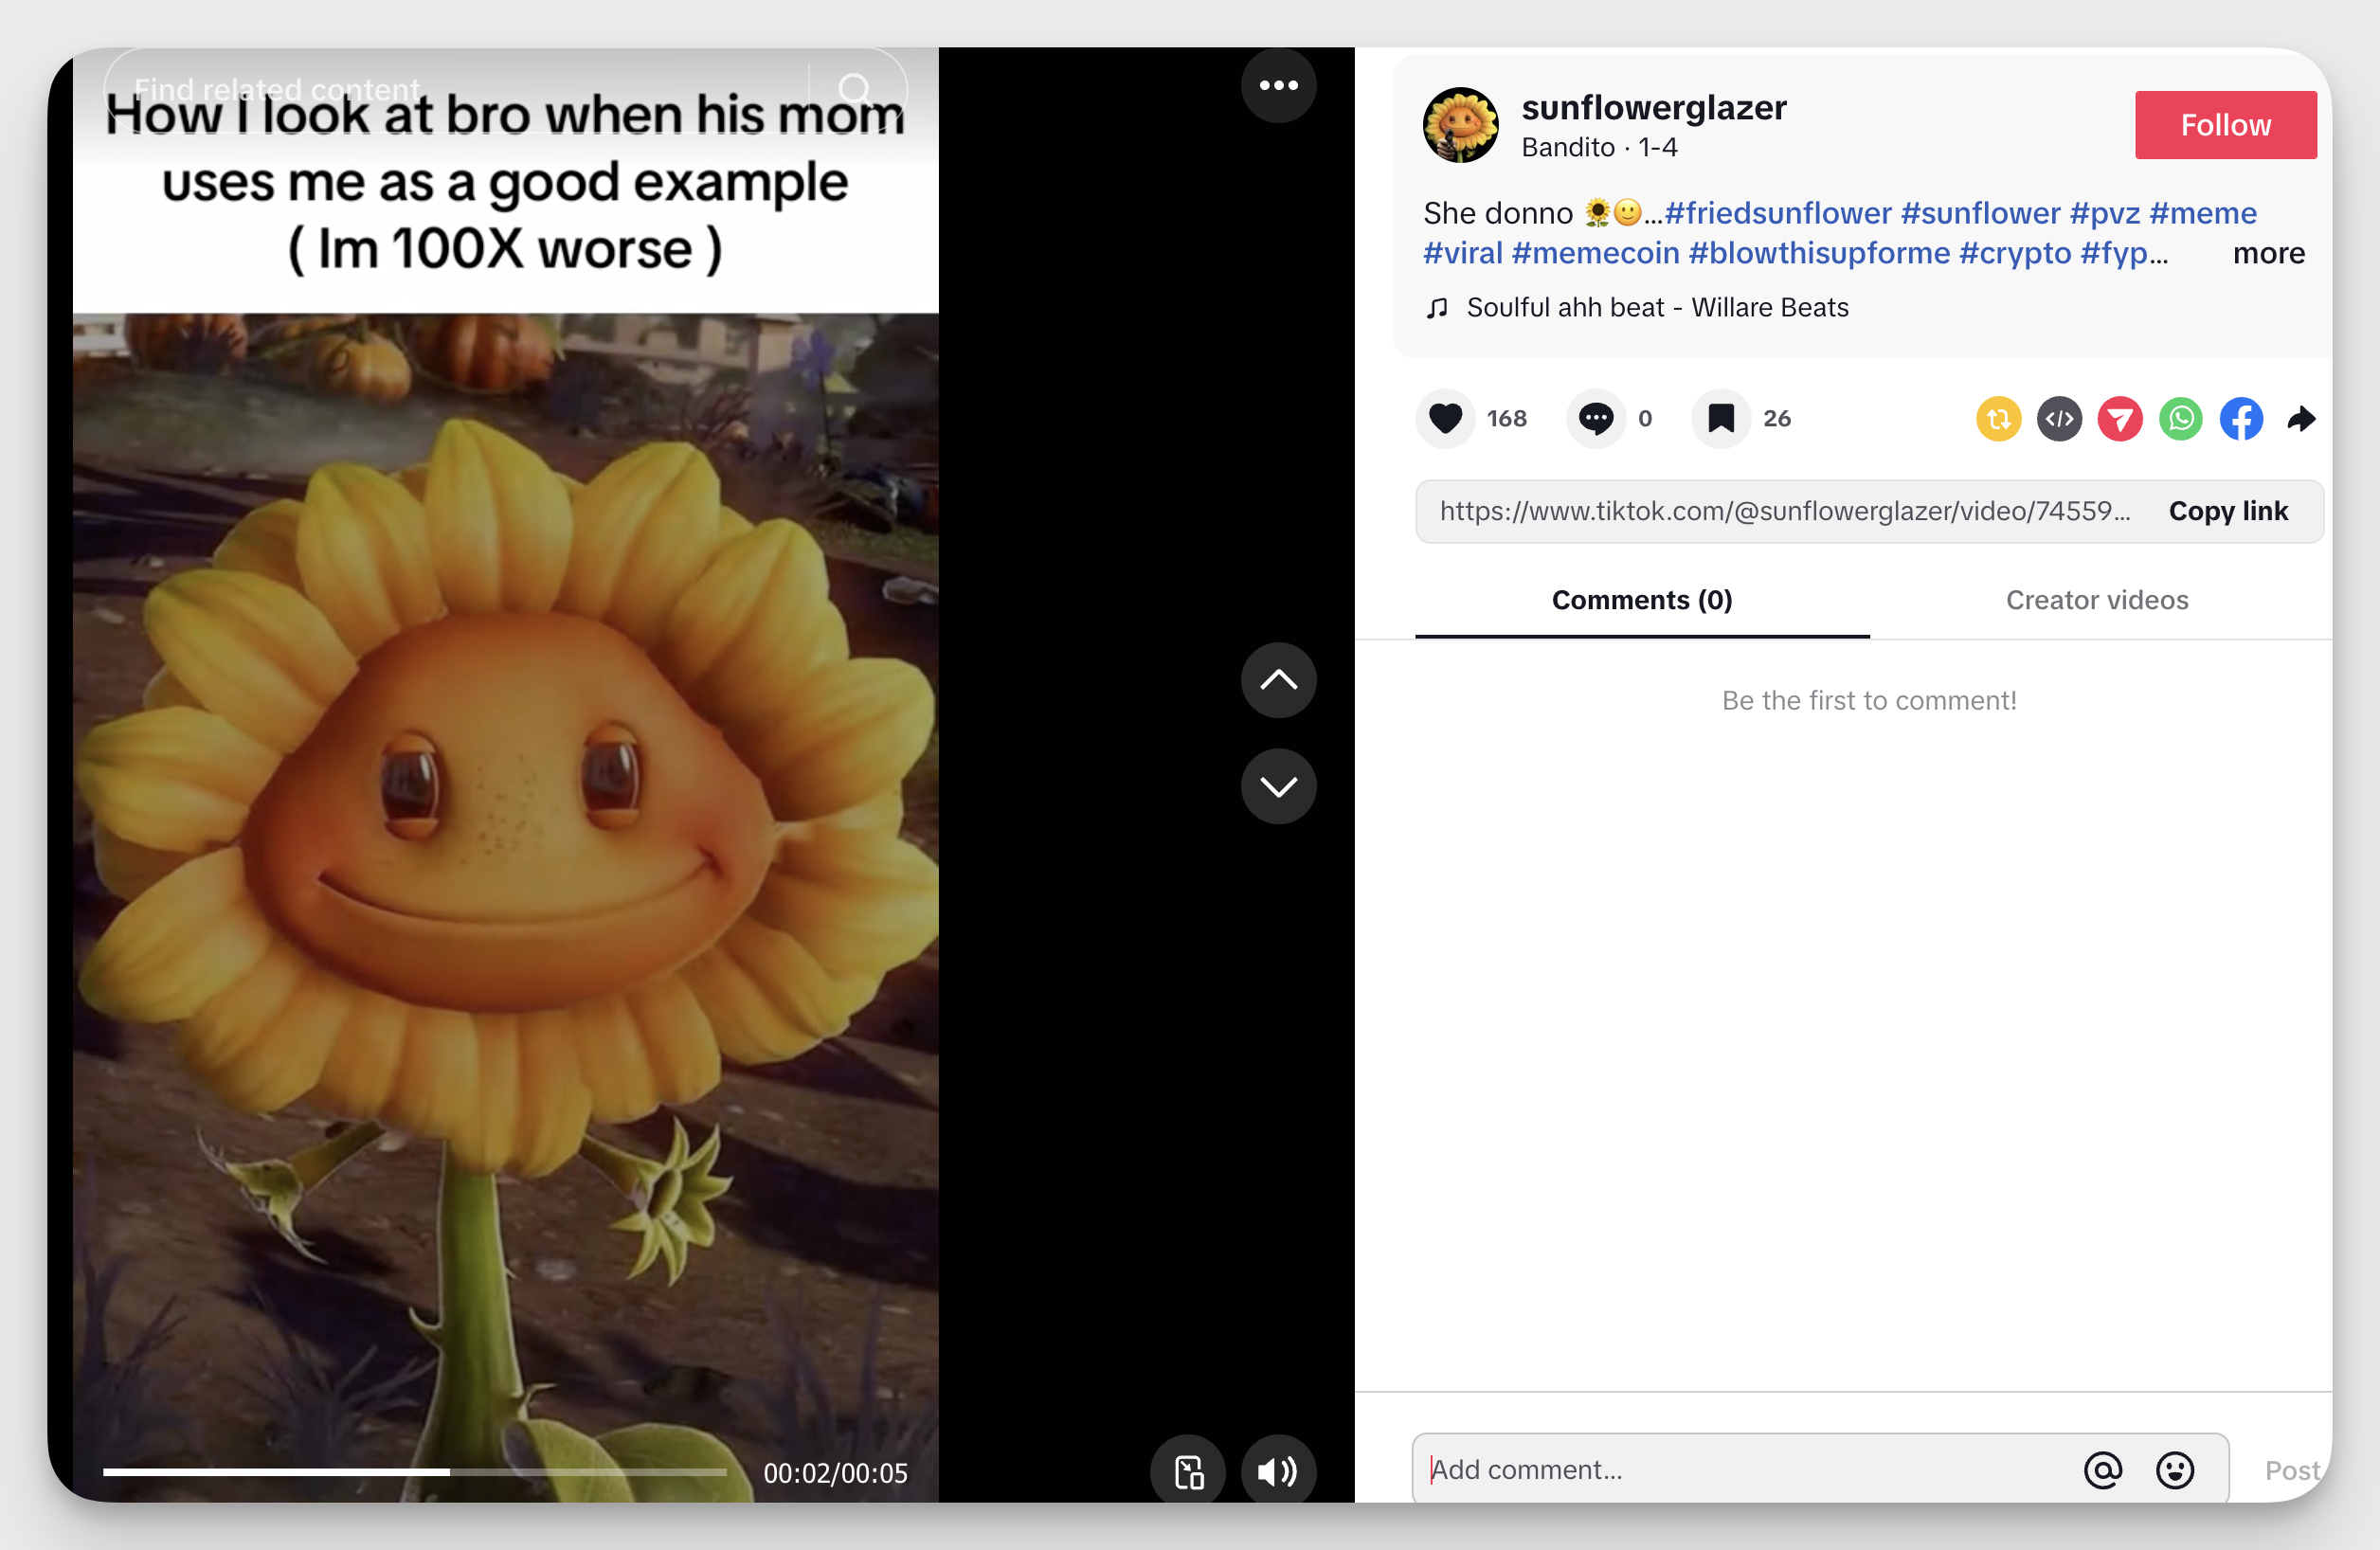Click the search magnifier in related content
The image size is (2380, 1550).
(x=854, y=89)
